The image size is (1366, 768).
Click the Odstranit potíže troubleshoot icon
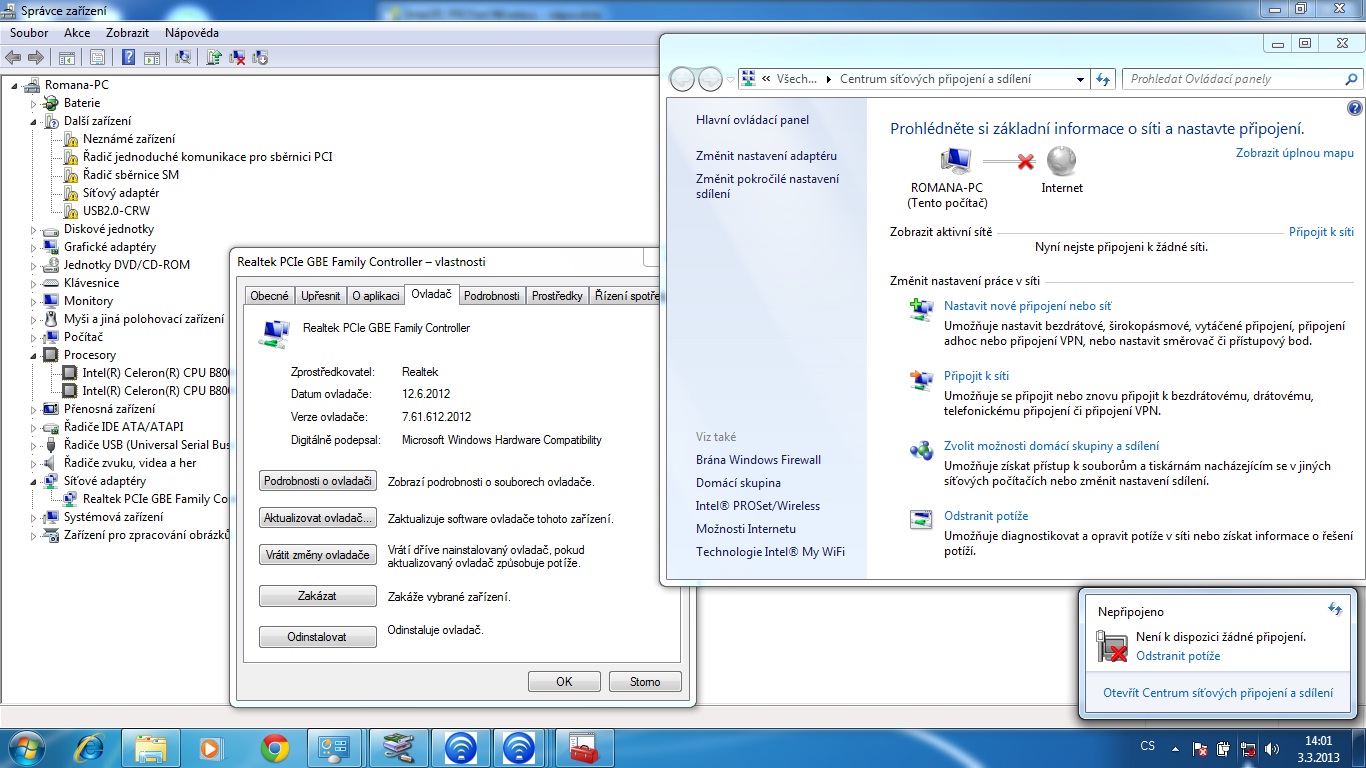[920, 519]
